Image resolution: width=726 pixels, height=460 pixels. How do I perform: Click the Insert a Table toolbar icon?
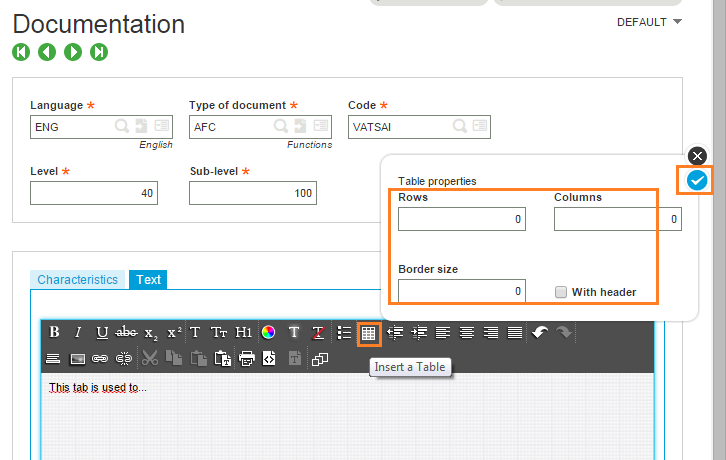369,333
